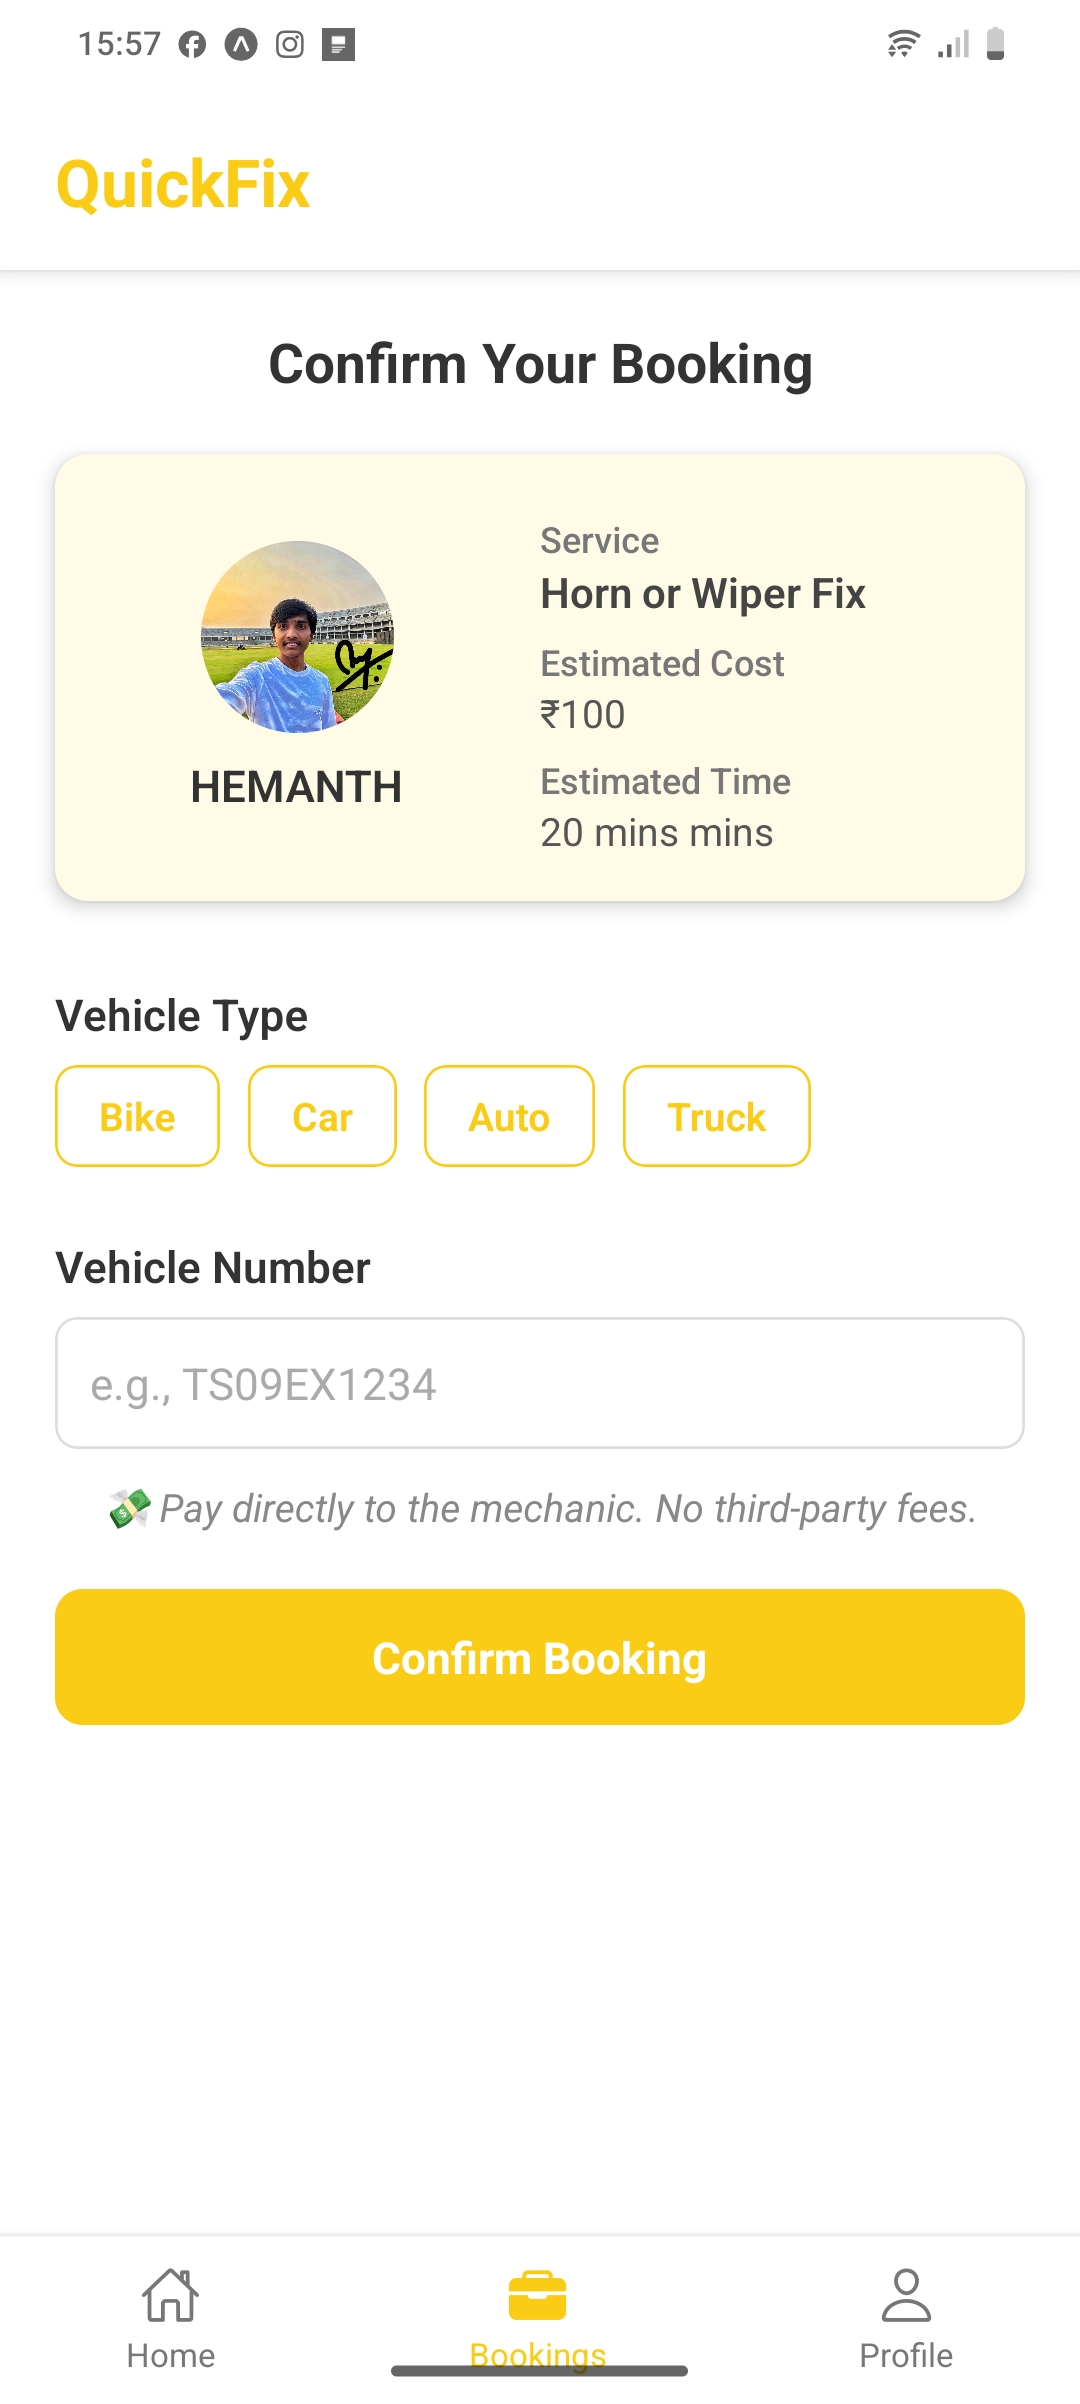1080x2404 pixels.
Task: Tap the HEMANTH mechanic name
Action: tap(296, 787)
